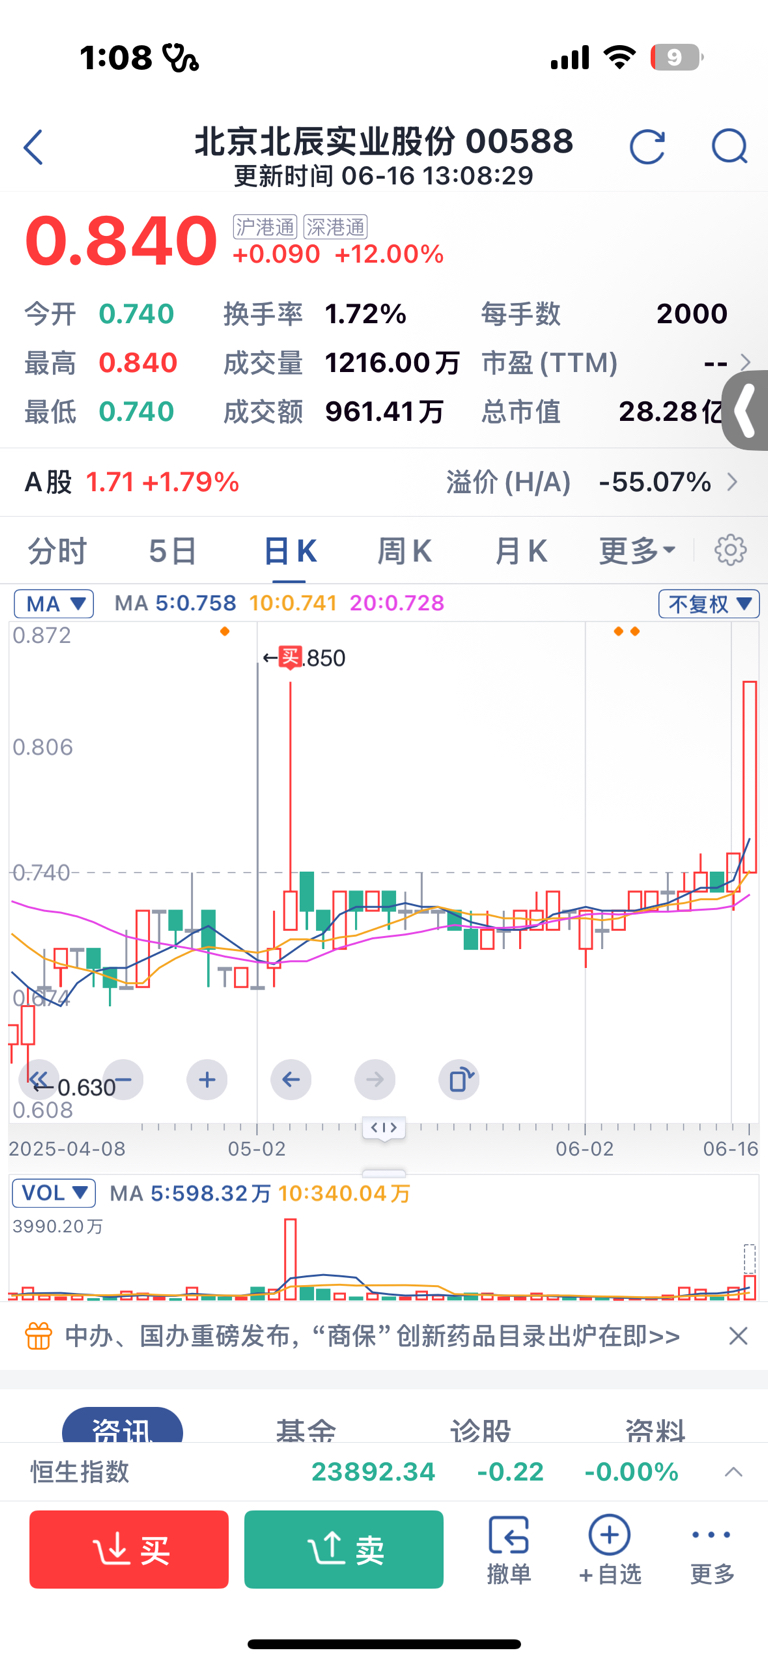Screen dimensions: 769x1665
Task: Jump to earliest chart data double-arrow
Action: pos(39,1079)
